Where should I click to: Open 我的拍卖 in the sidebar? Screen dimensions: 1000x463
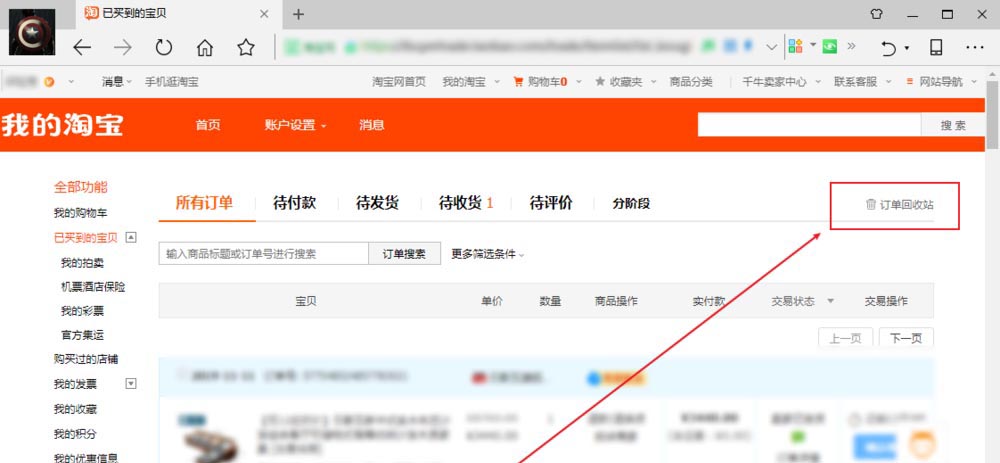point(82,263)
